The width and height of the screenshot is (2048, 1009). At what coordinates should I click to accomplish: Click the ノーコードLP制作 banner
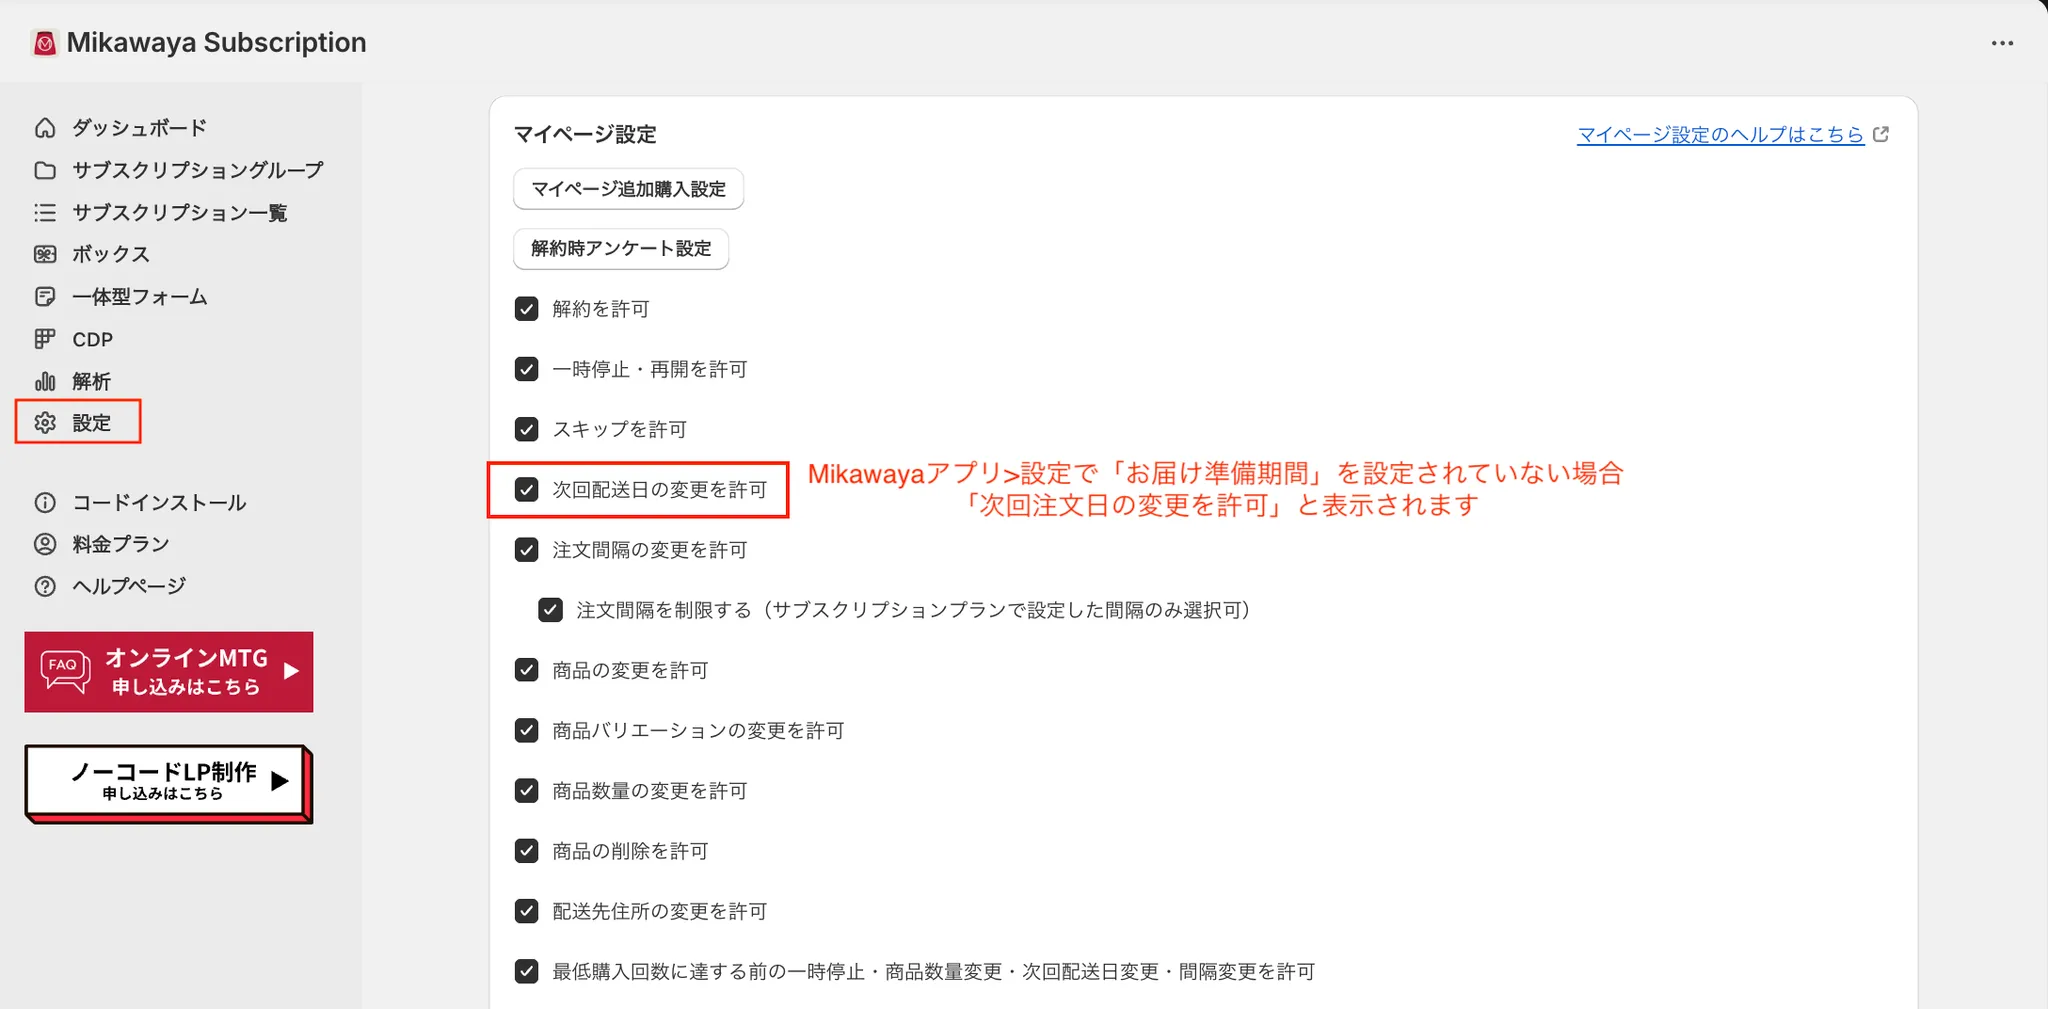tap(169, 784)
